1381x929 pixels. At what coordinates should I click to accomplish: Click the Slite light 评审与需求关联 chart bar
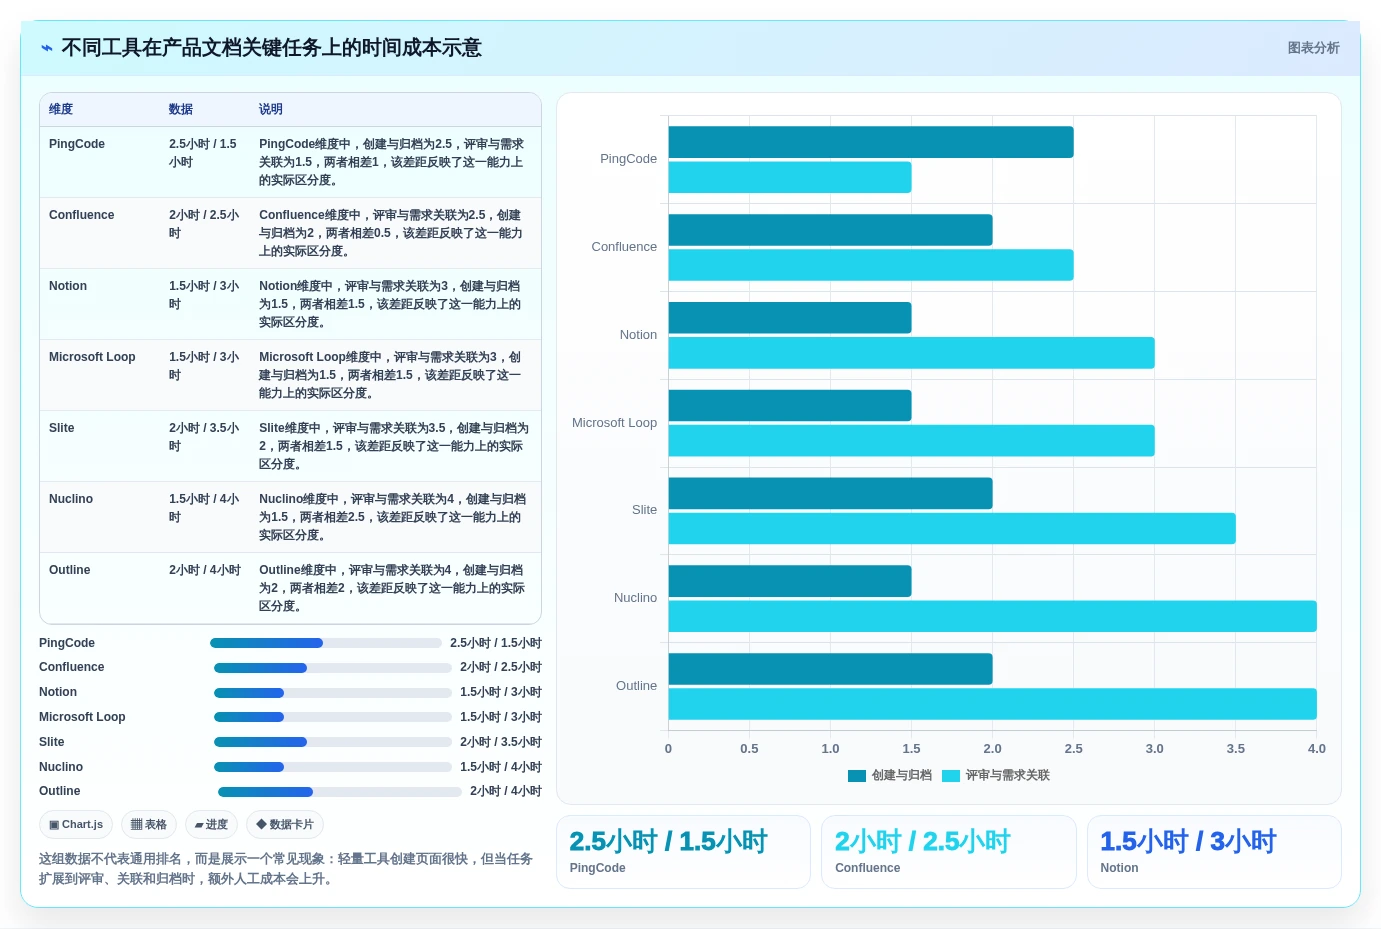point(952,528)
